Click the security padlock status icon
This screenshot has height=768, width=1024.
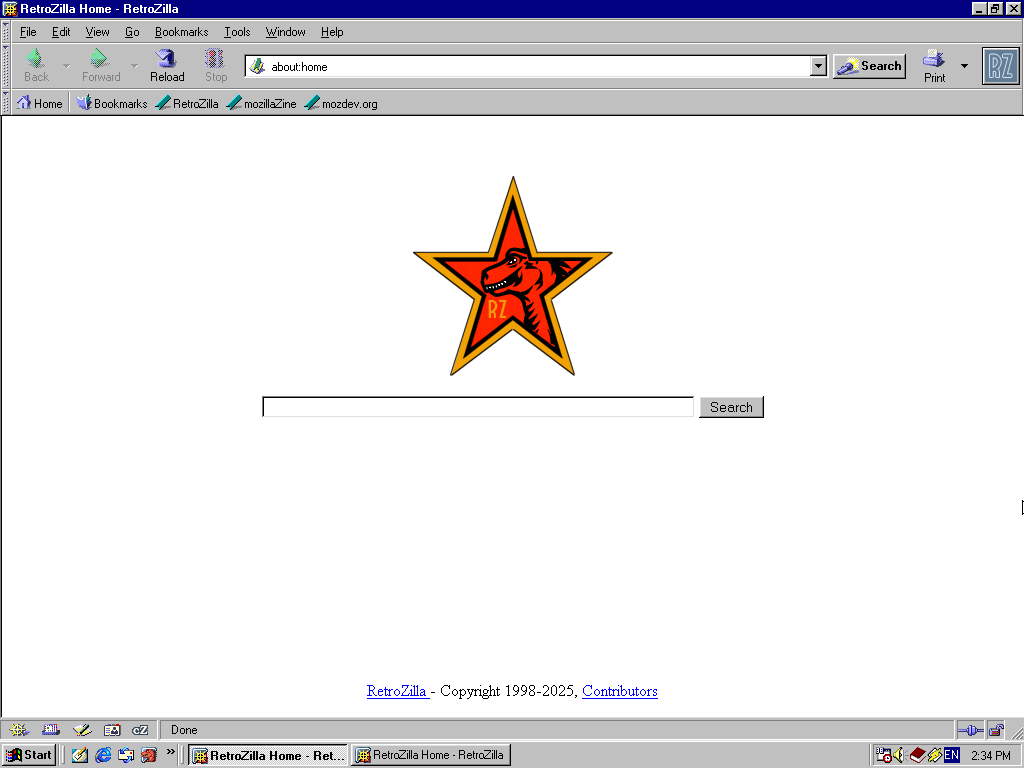(996, 730)
